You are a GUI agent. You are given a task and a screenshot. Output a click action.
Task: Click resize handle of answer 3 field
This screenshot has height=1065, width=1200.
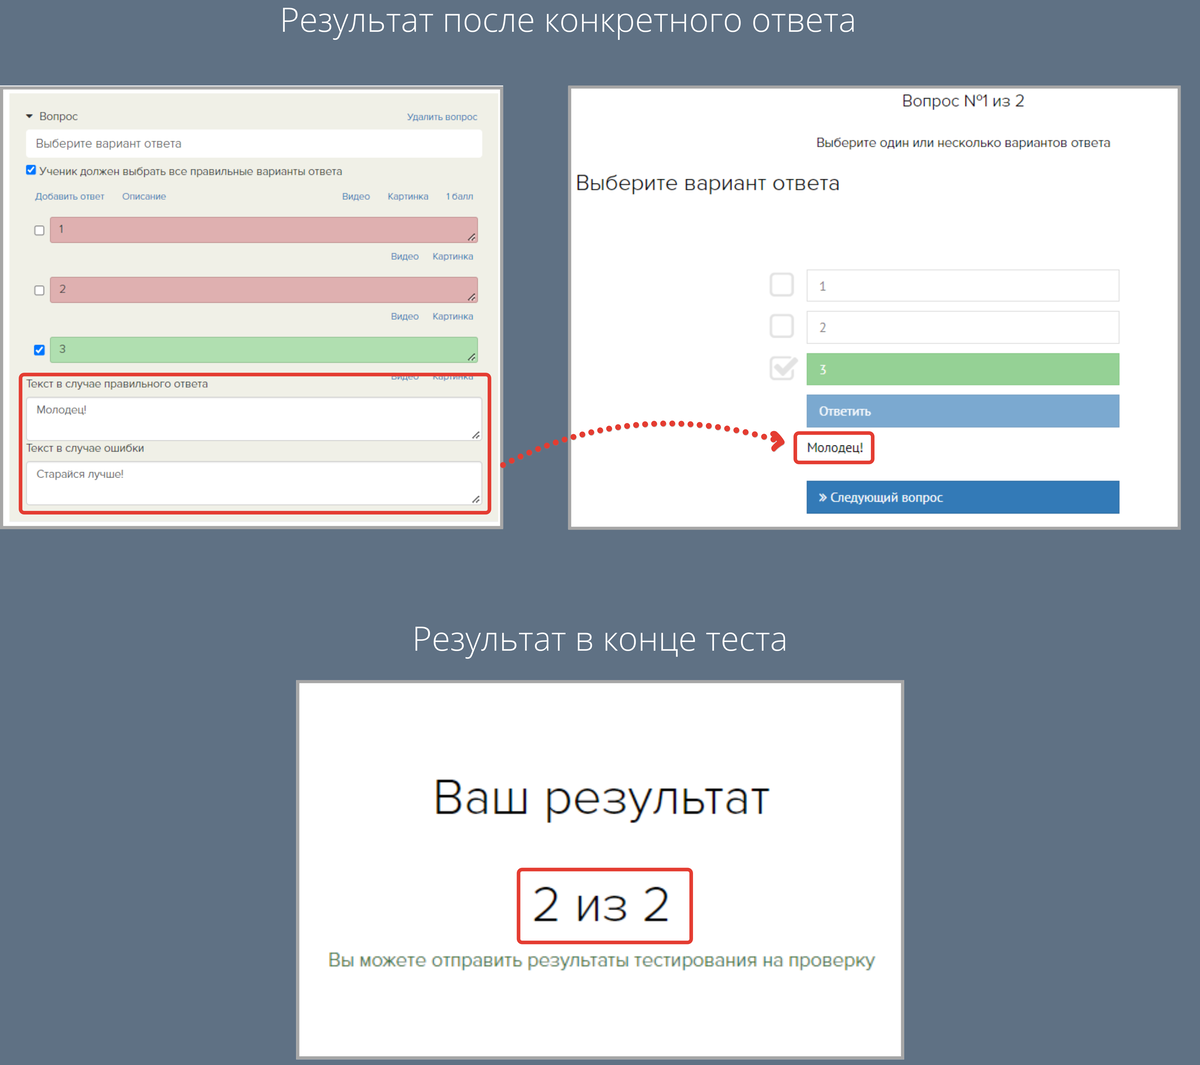(x=472, y=357)
